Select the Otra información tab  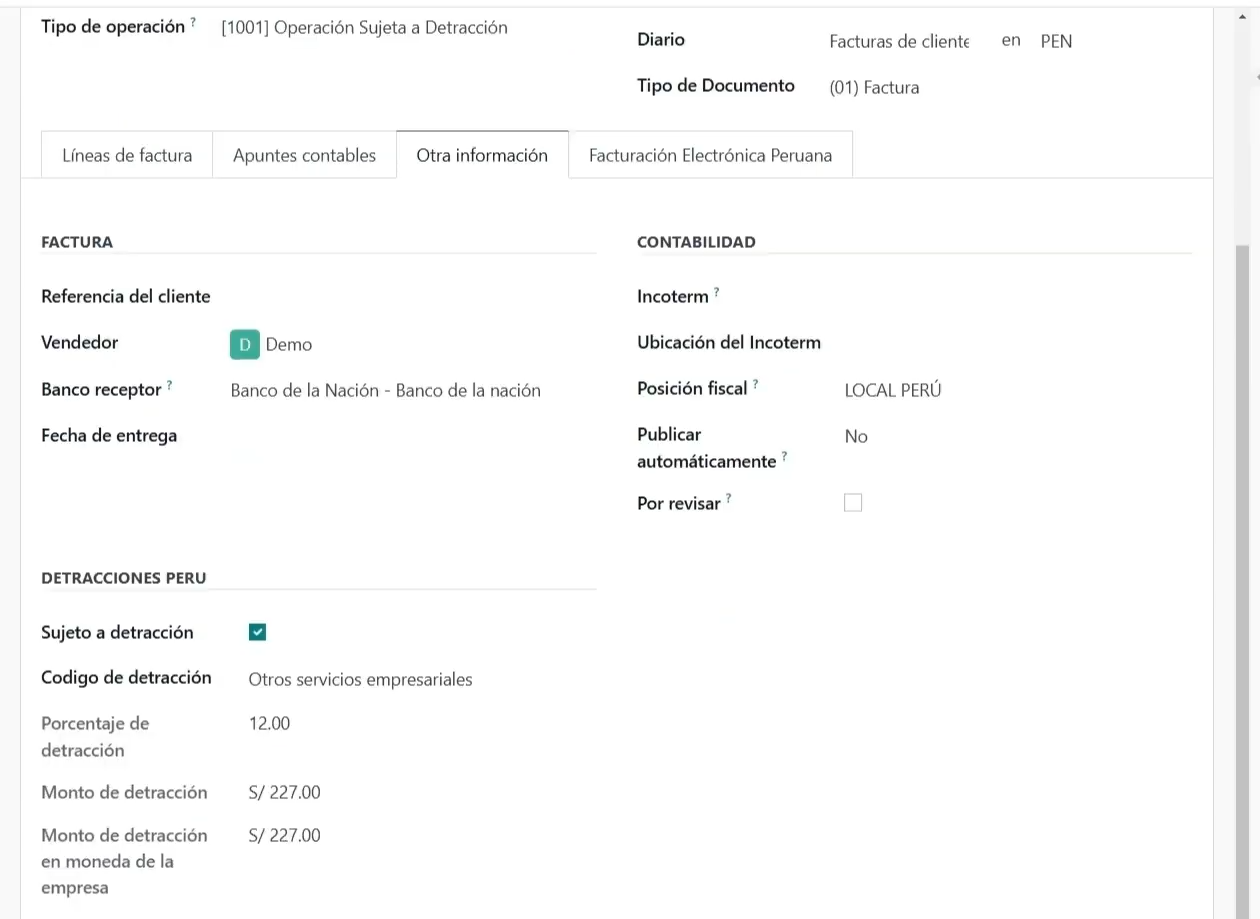click(x=482, y=155)
